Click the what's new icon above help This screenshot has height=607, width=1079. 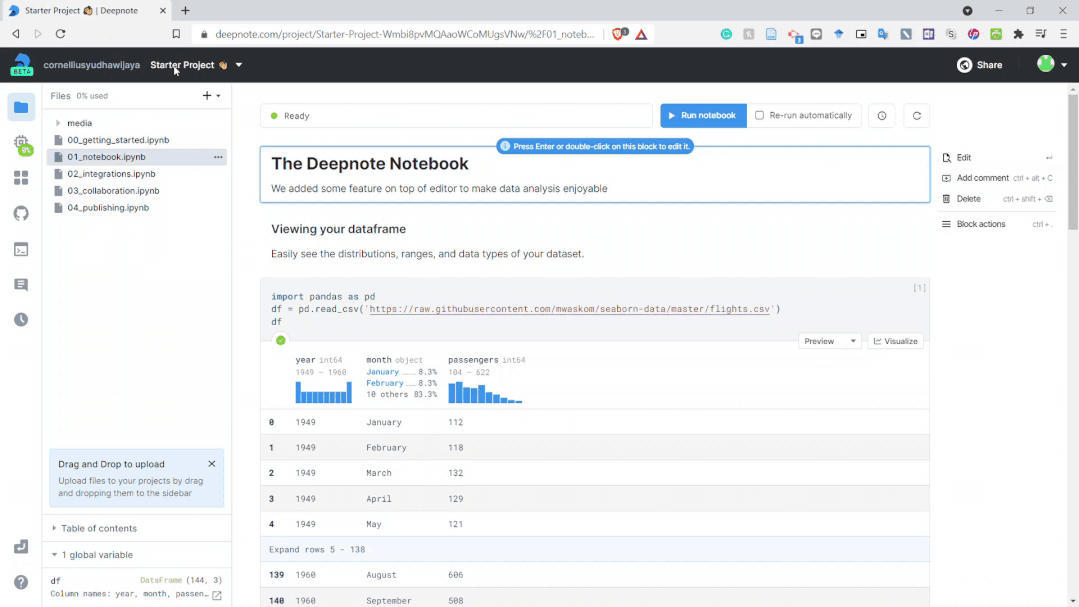(21, 547)
